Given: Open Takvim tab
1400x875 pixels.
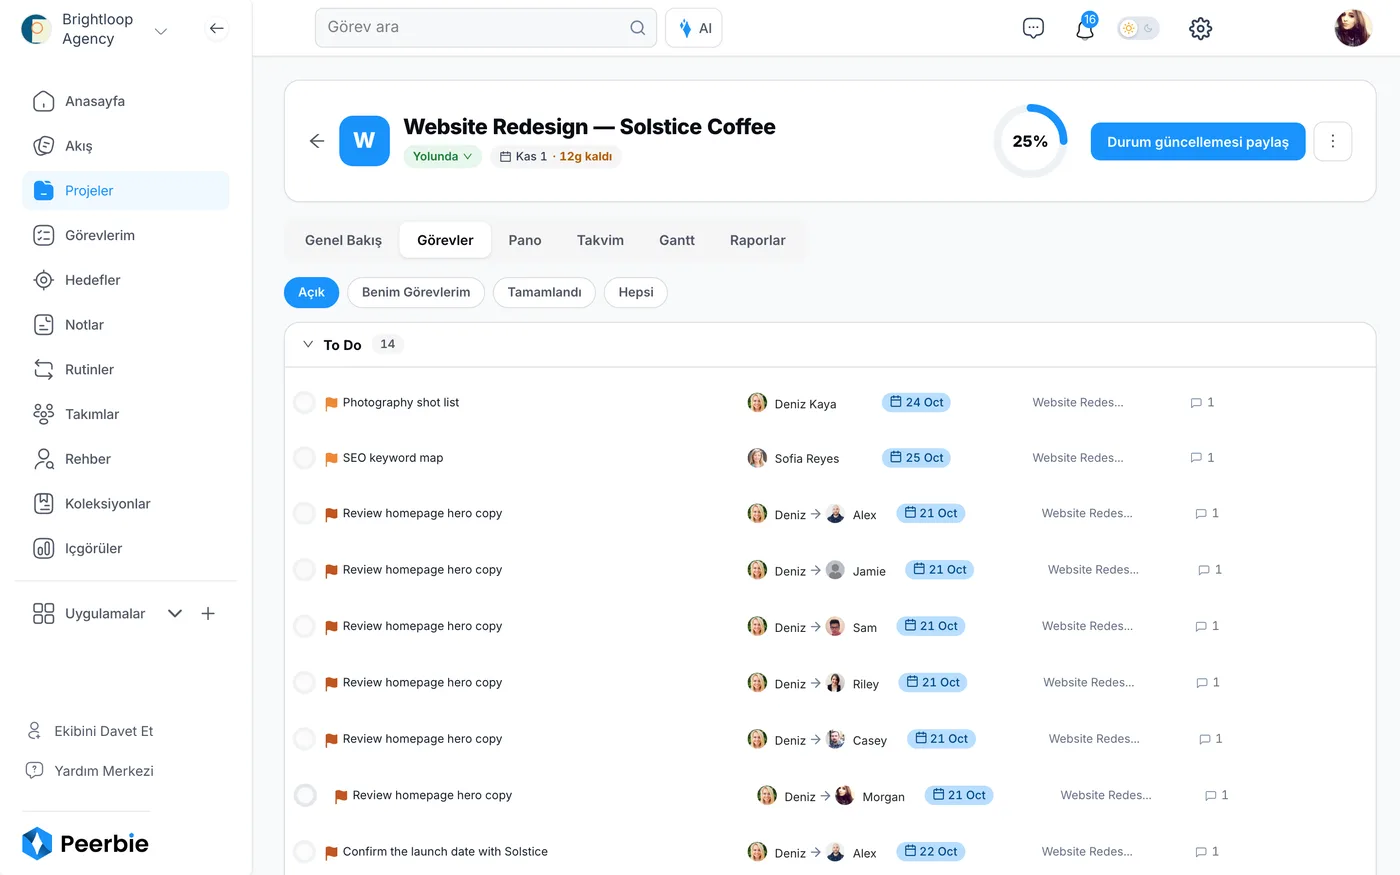Looking at the screenshot, I should coord(600,240).
